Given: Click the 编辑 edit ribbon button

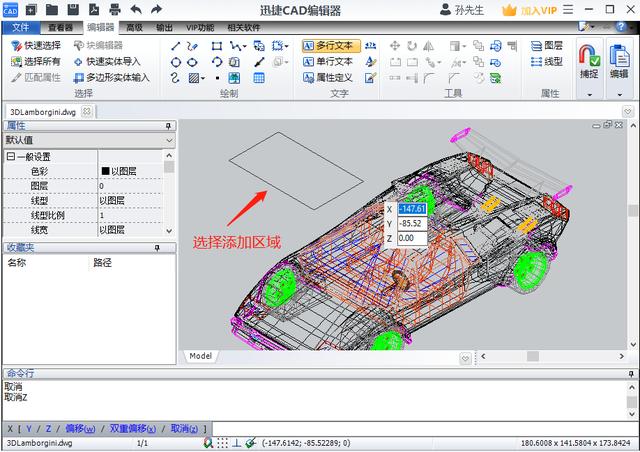Looking at the screenshot, I should pyautogui.click(x=620, y=62).
